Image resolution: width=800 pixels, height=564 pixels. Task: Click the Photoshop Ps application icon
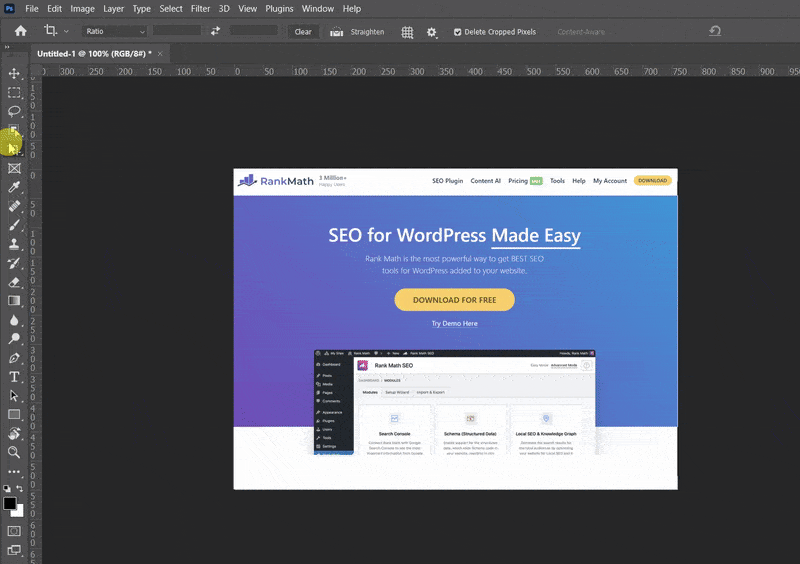click(9, 9)
